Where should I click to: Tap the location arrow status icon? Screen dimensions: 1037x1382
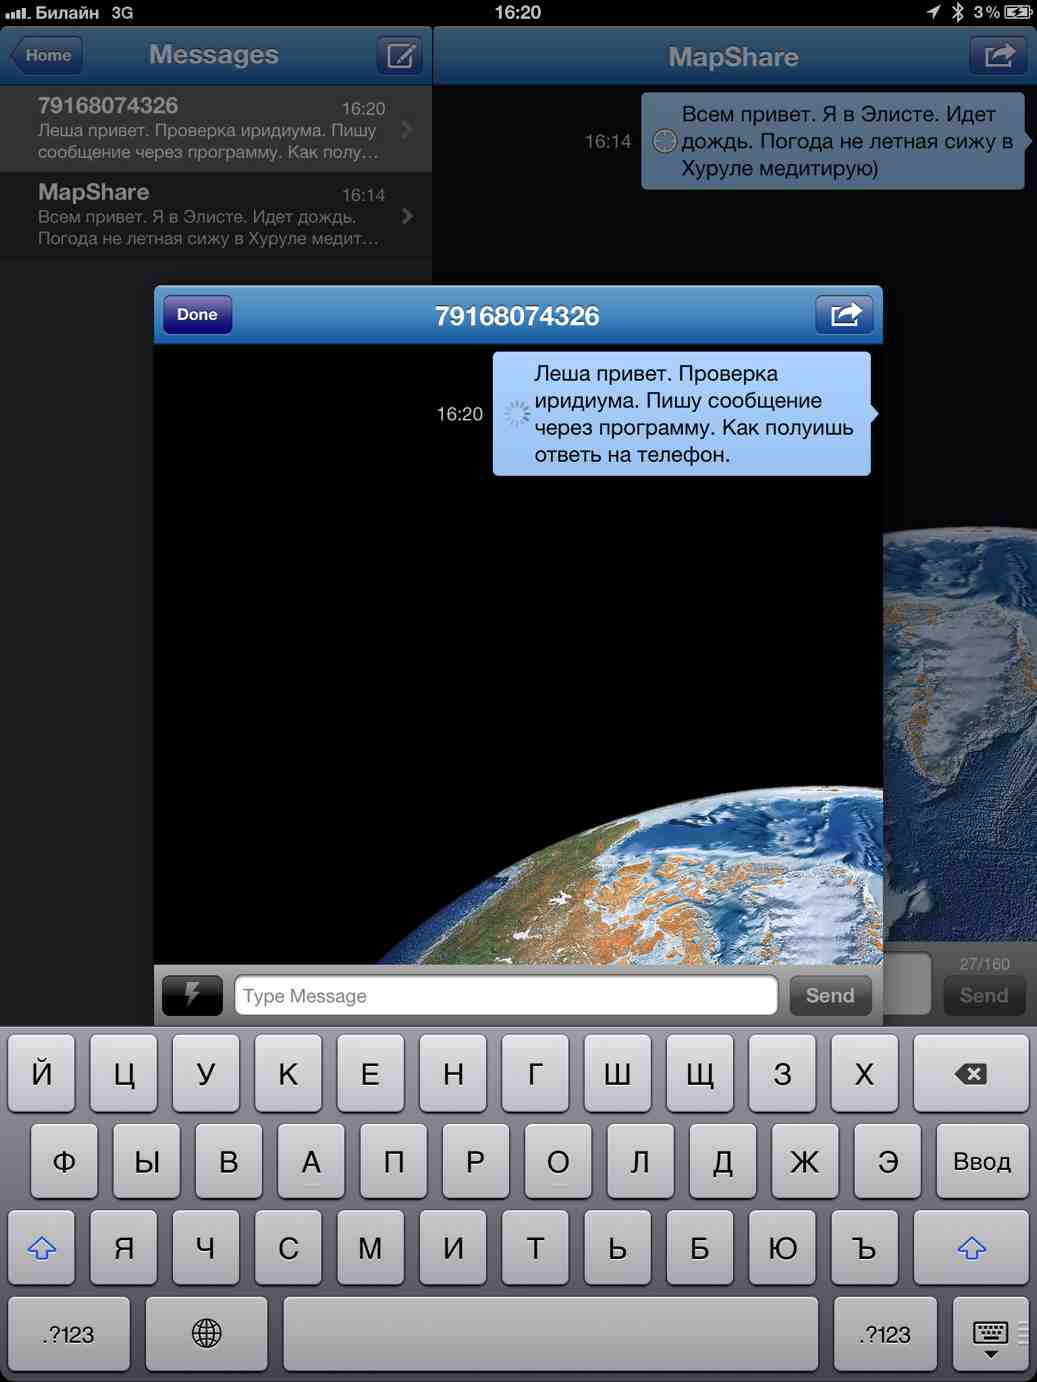[933, 12]
